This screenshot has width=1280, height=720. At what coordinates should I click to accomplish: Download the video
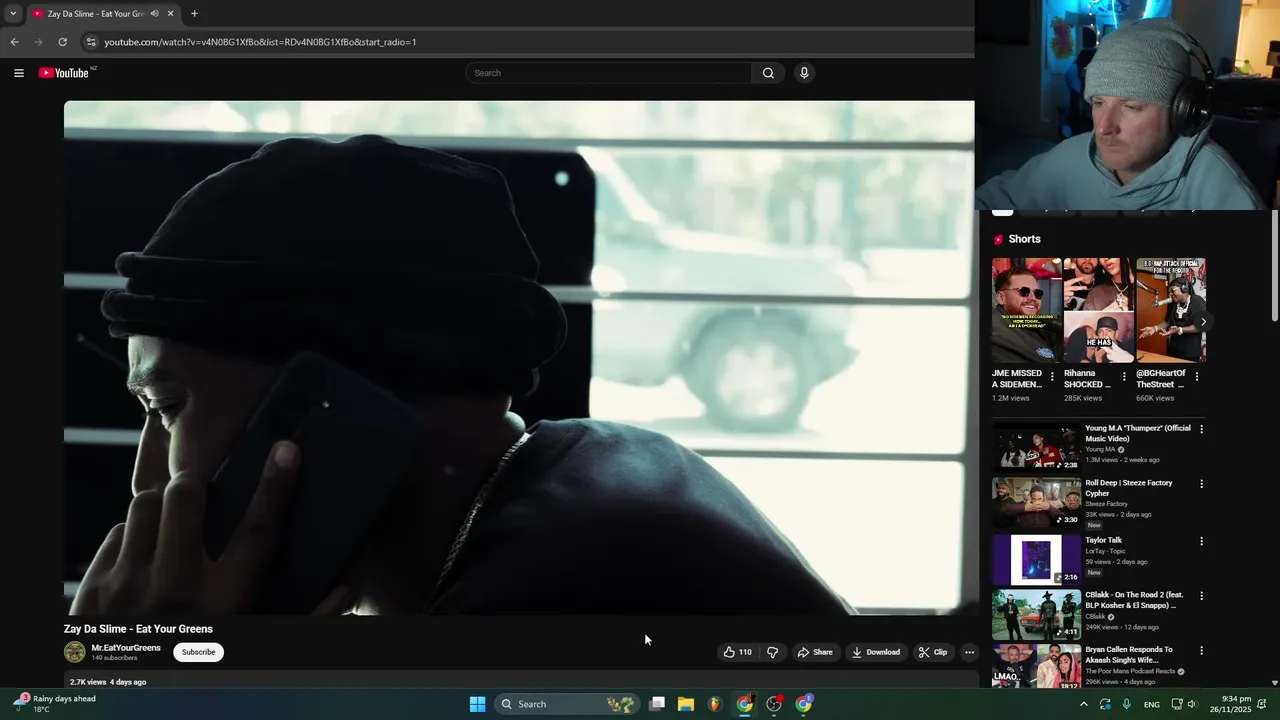(x=876, y=652)
